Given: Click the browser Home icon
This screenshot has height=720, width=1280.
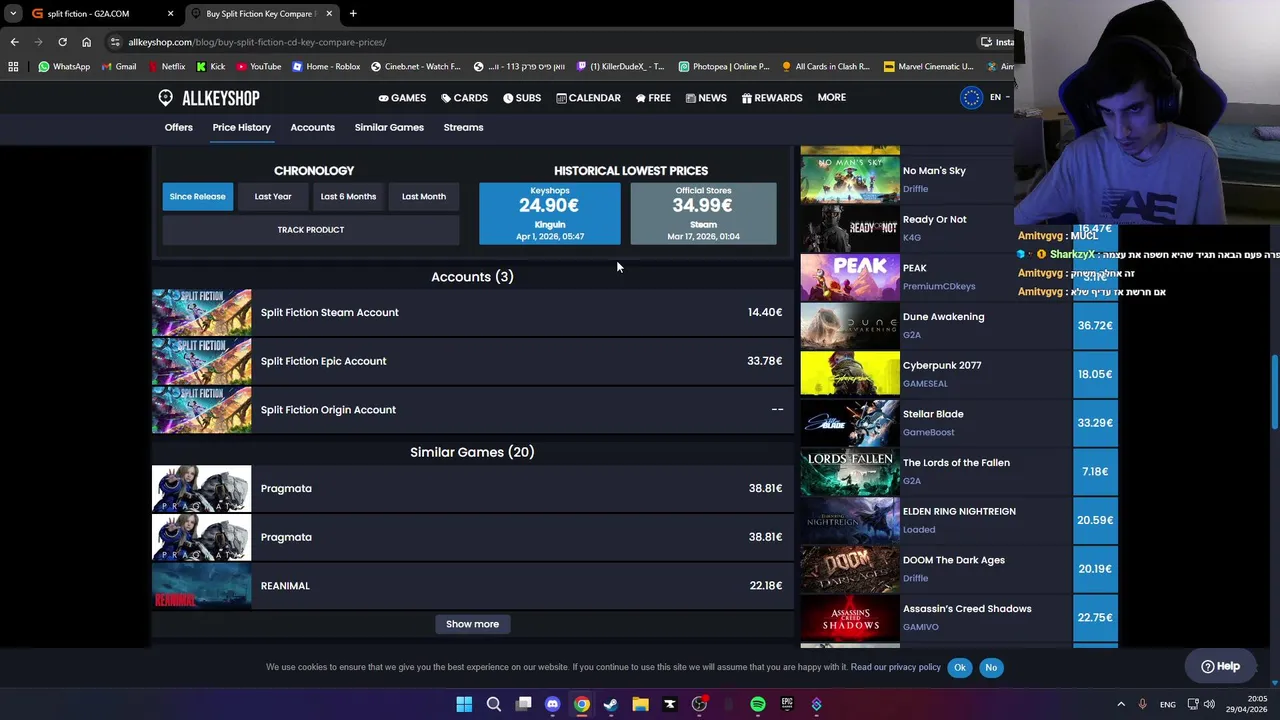Looking at the screenshot, I should [86, 42].
